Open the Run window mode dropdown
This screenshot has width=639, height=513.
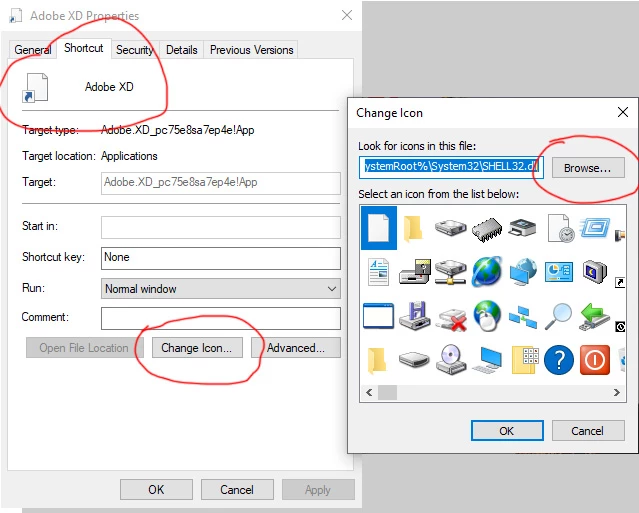220,288
